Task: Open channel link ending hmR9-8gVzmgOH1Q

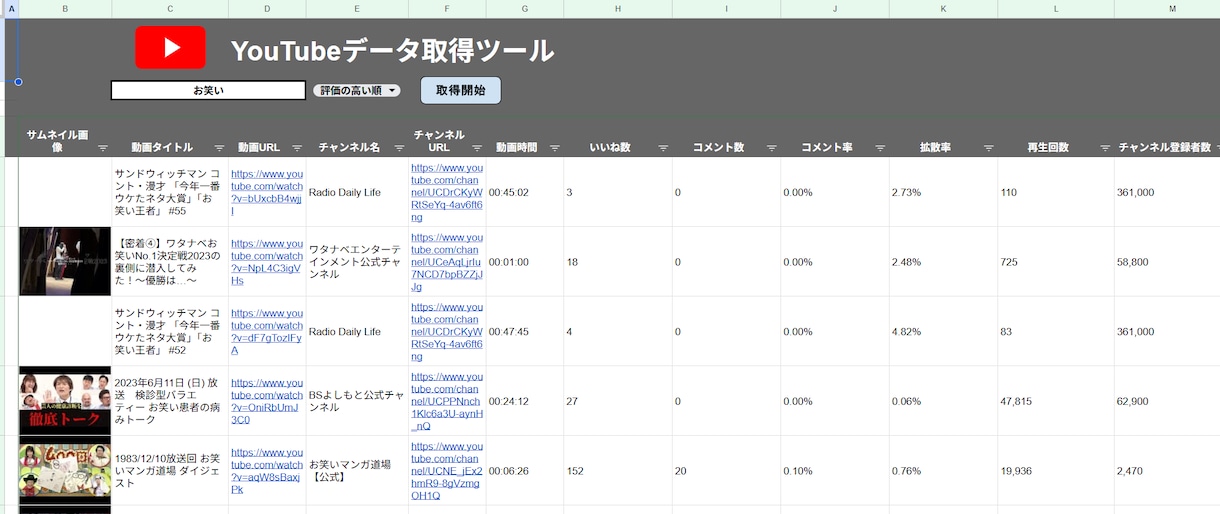Action: tap(447, 471)
